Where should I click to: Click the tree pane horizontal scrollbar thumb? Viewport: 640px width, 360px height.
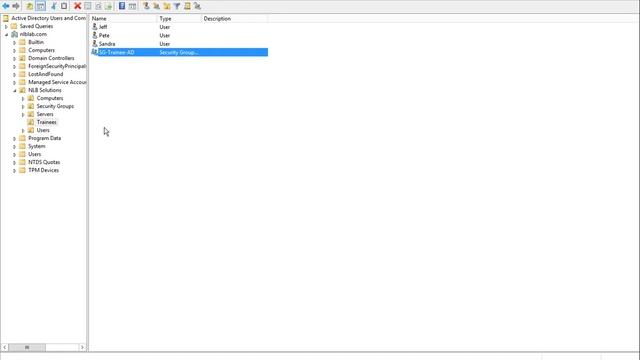coord(27,347)
